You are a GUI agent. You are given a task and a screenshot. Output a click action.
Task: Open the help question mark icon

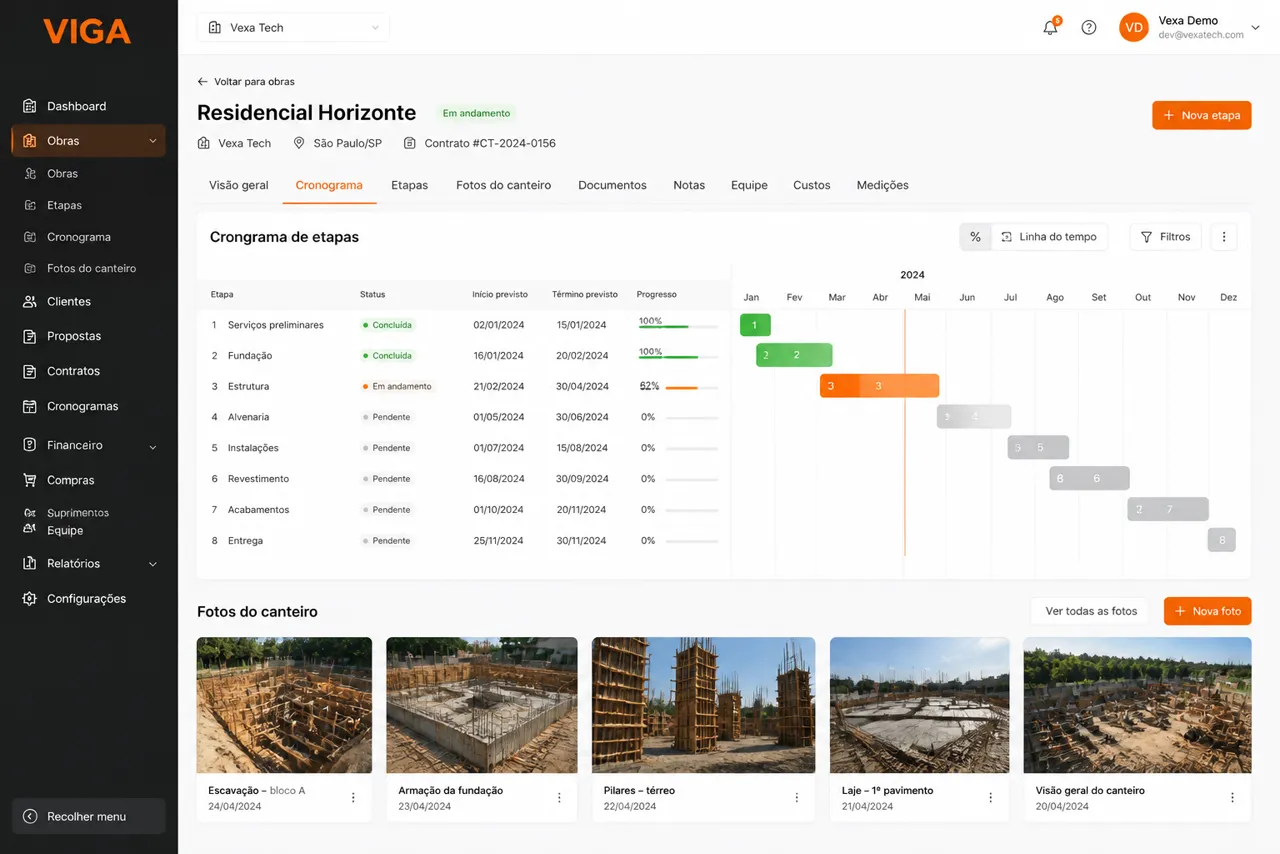click(x=1089, y=28)
